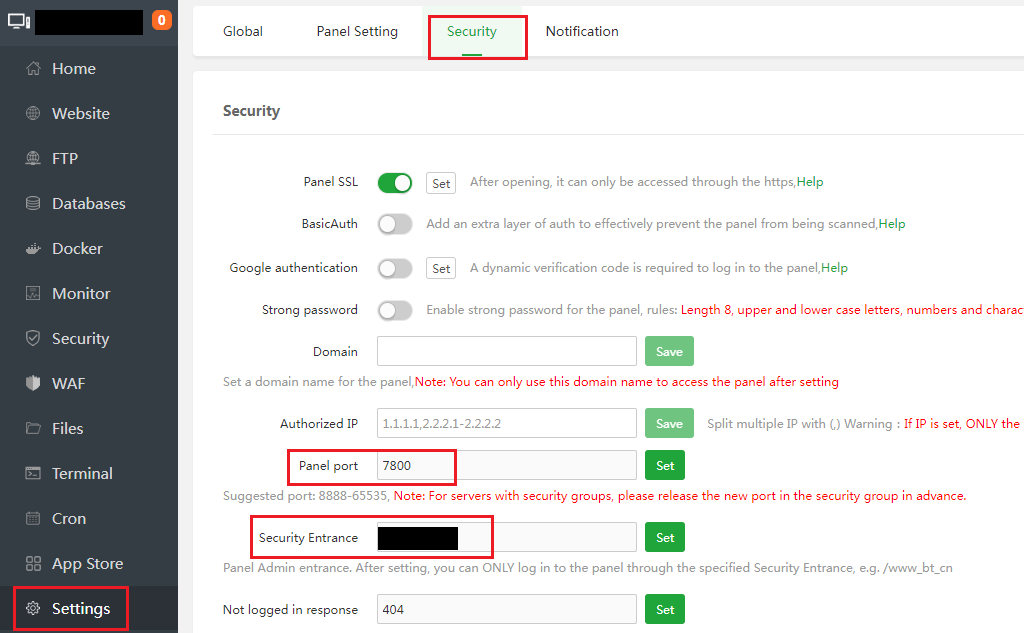Switch to the Panel Setting tab
Image resolution: width=1024 pixels, height=633 pixels.
357,31
